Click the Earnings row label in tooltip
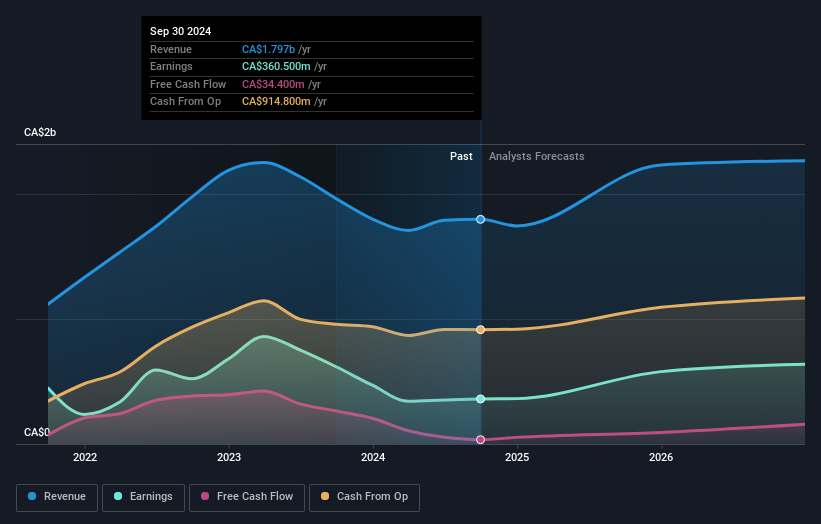 [x=171, y=66]
